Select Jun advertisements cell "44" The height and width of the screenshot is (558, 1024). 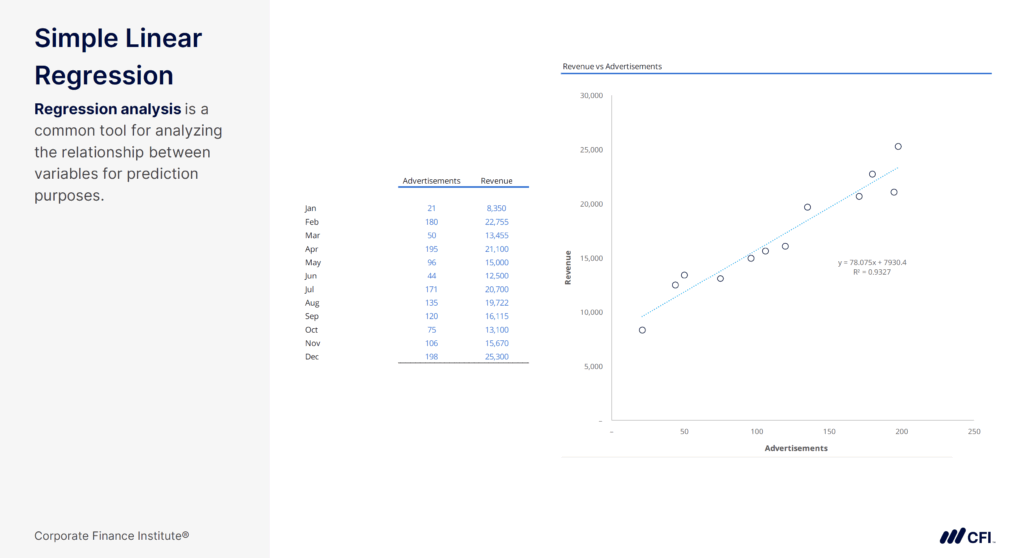[431, 276]
